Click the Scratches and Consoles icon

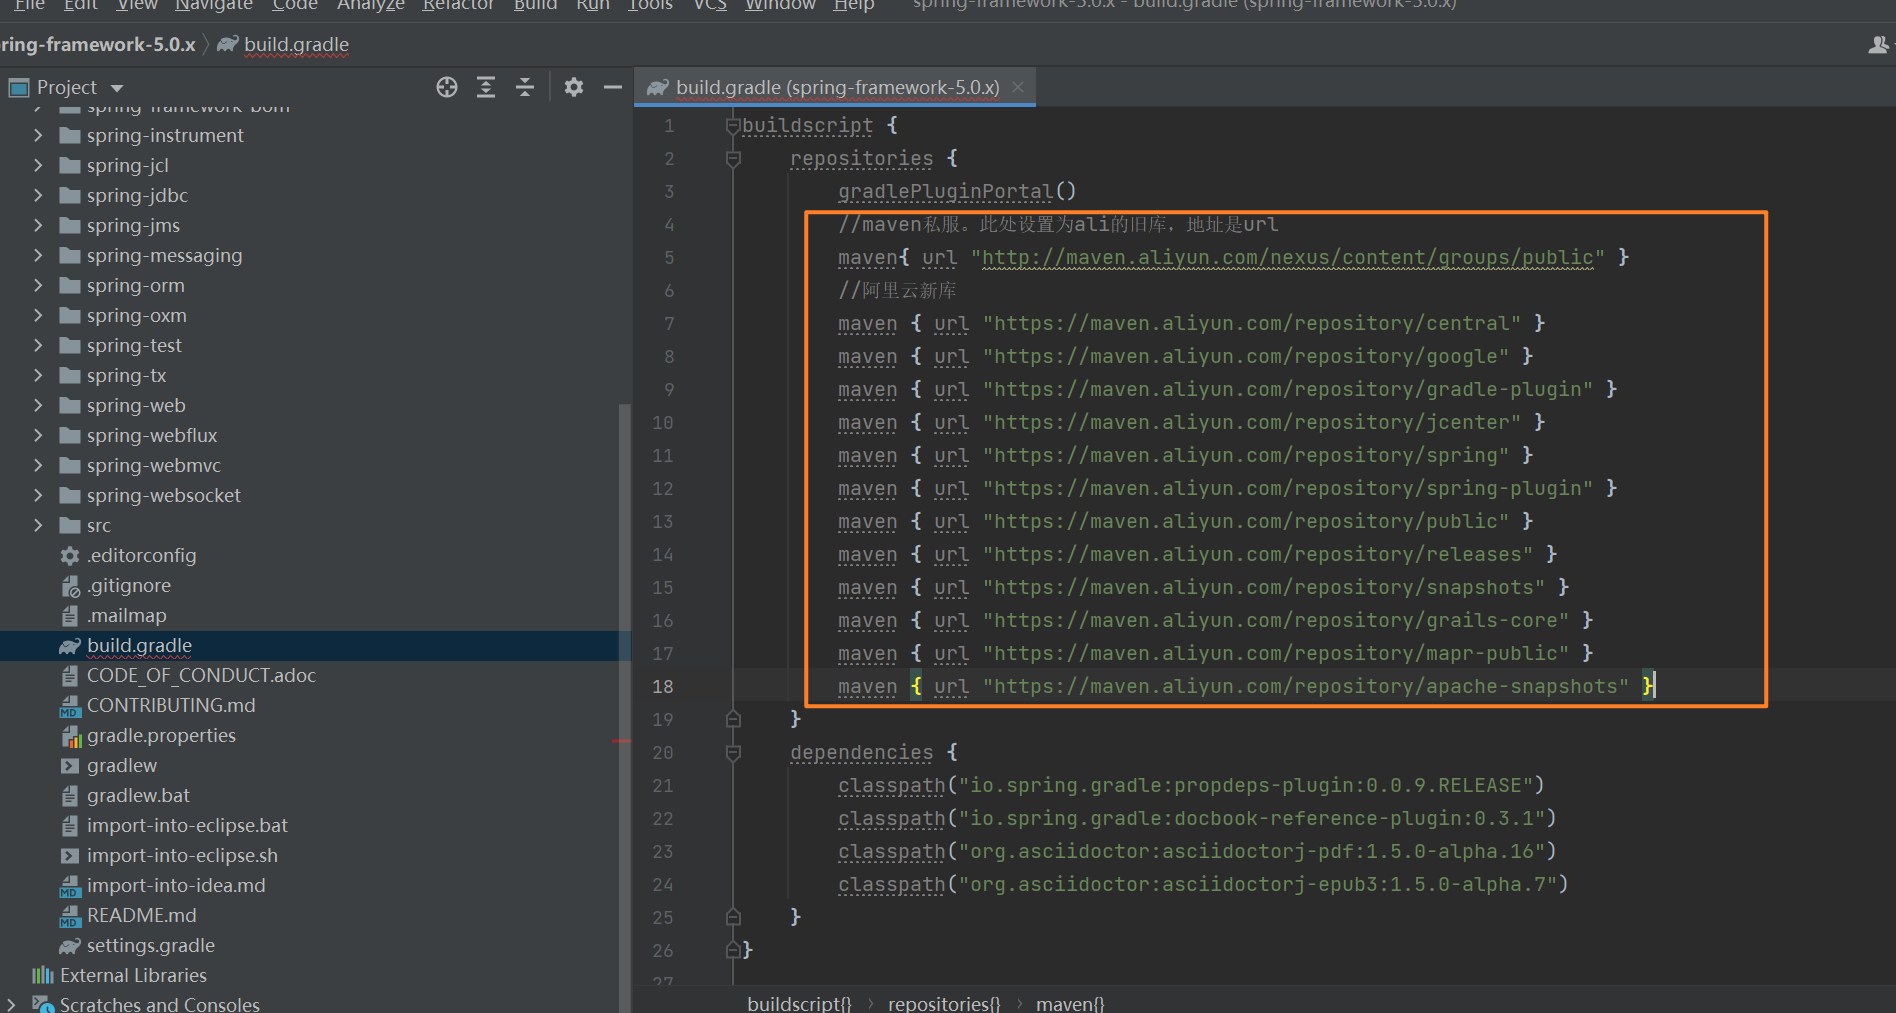42,1003
